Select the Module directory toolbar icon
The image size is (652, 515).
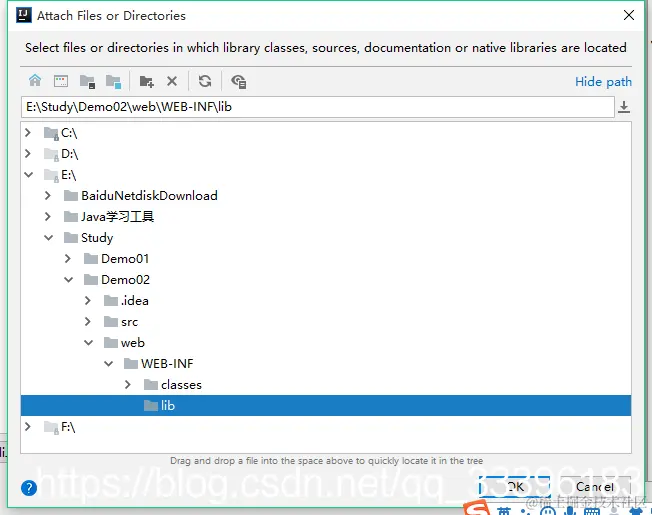(x=113, y=81)
